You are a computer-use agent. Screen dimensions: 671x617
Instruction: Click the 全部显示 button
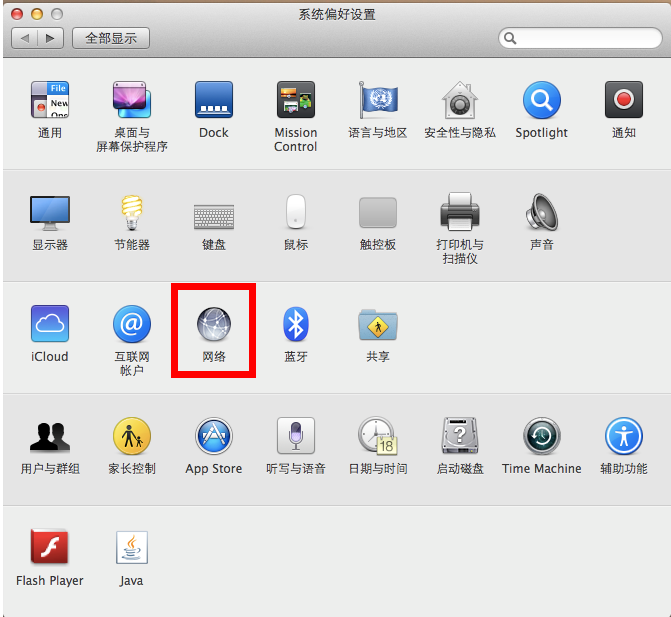click(x=111, y=38)
